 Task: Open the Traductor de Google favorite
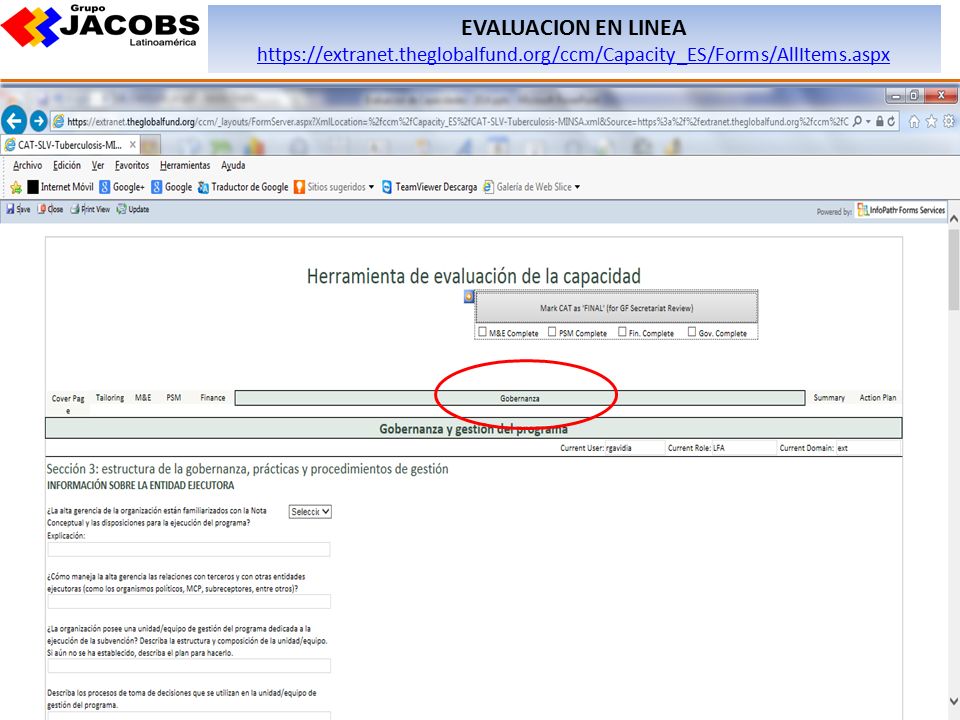coord(242,187)
